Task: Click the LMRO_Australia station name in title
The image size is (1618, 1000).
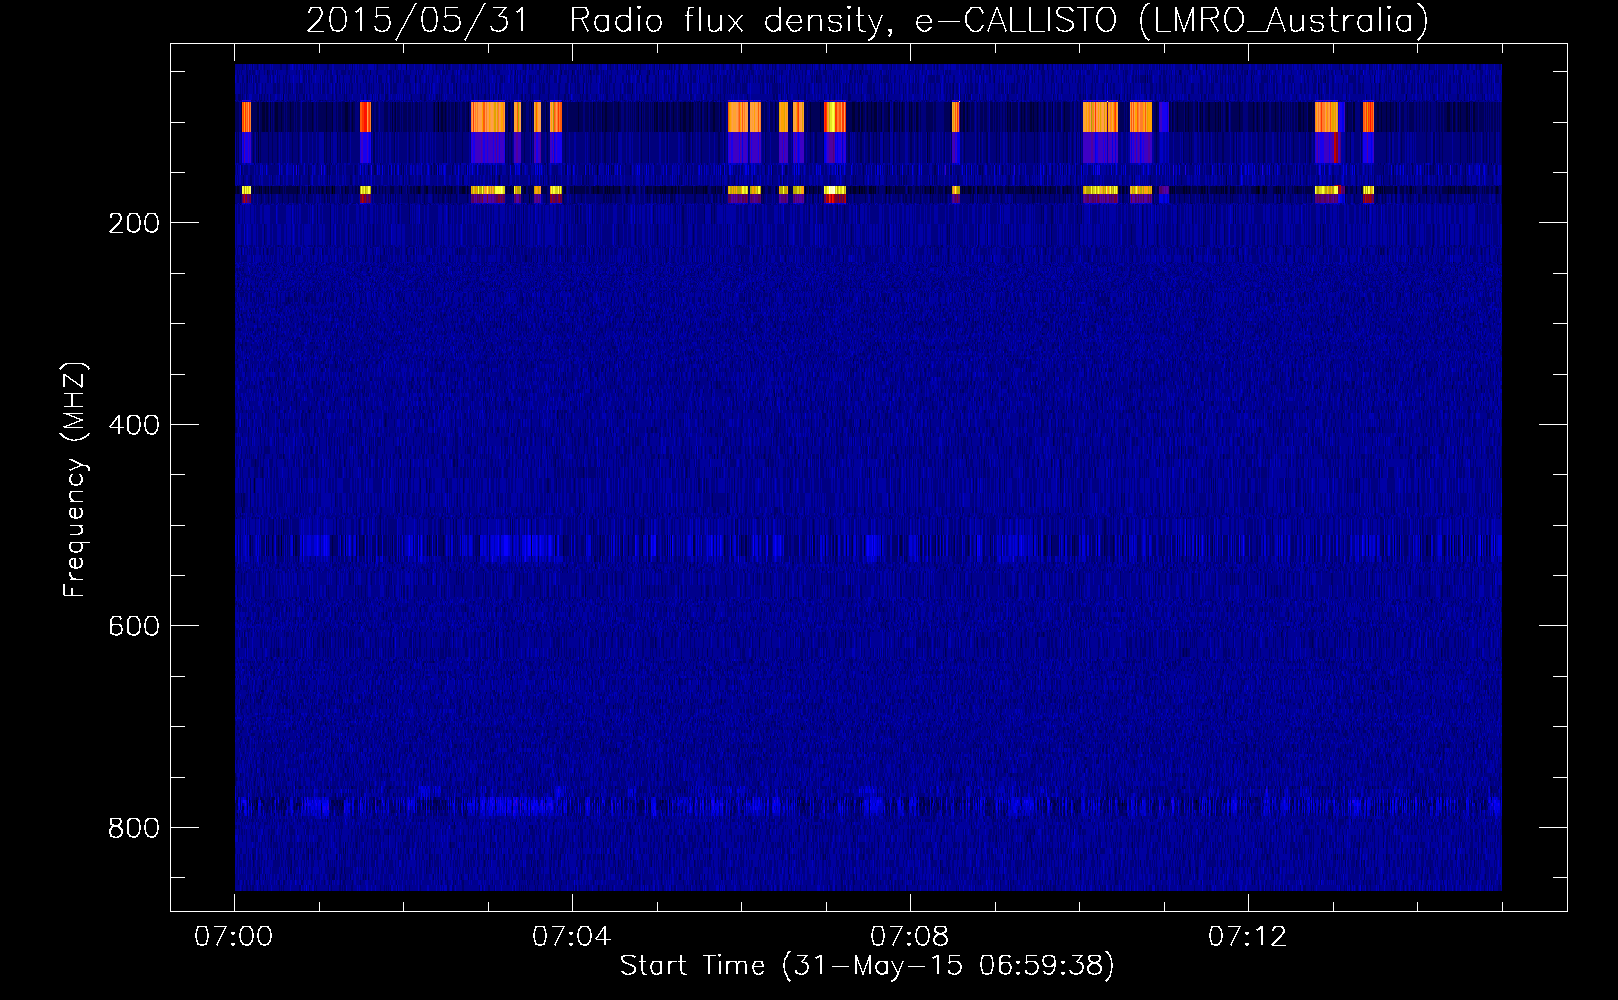Action: [x=1285, y=20]
